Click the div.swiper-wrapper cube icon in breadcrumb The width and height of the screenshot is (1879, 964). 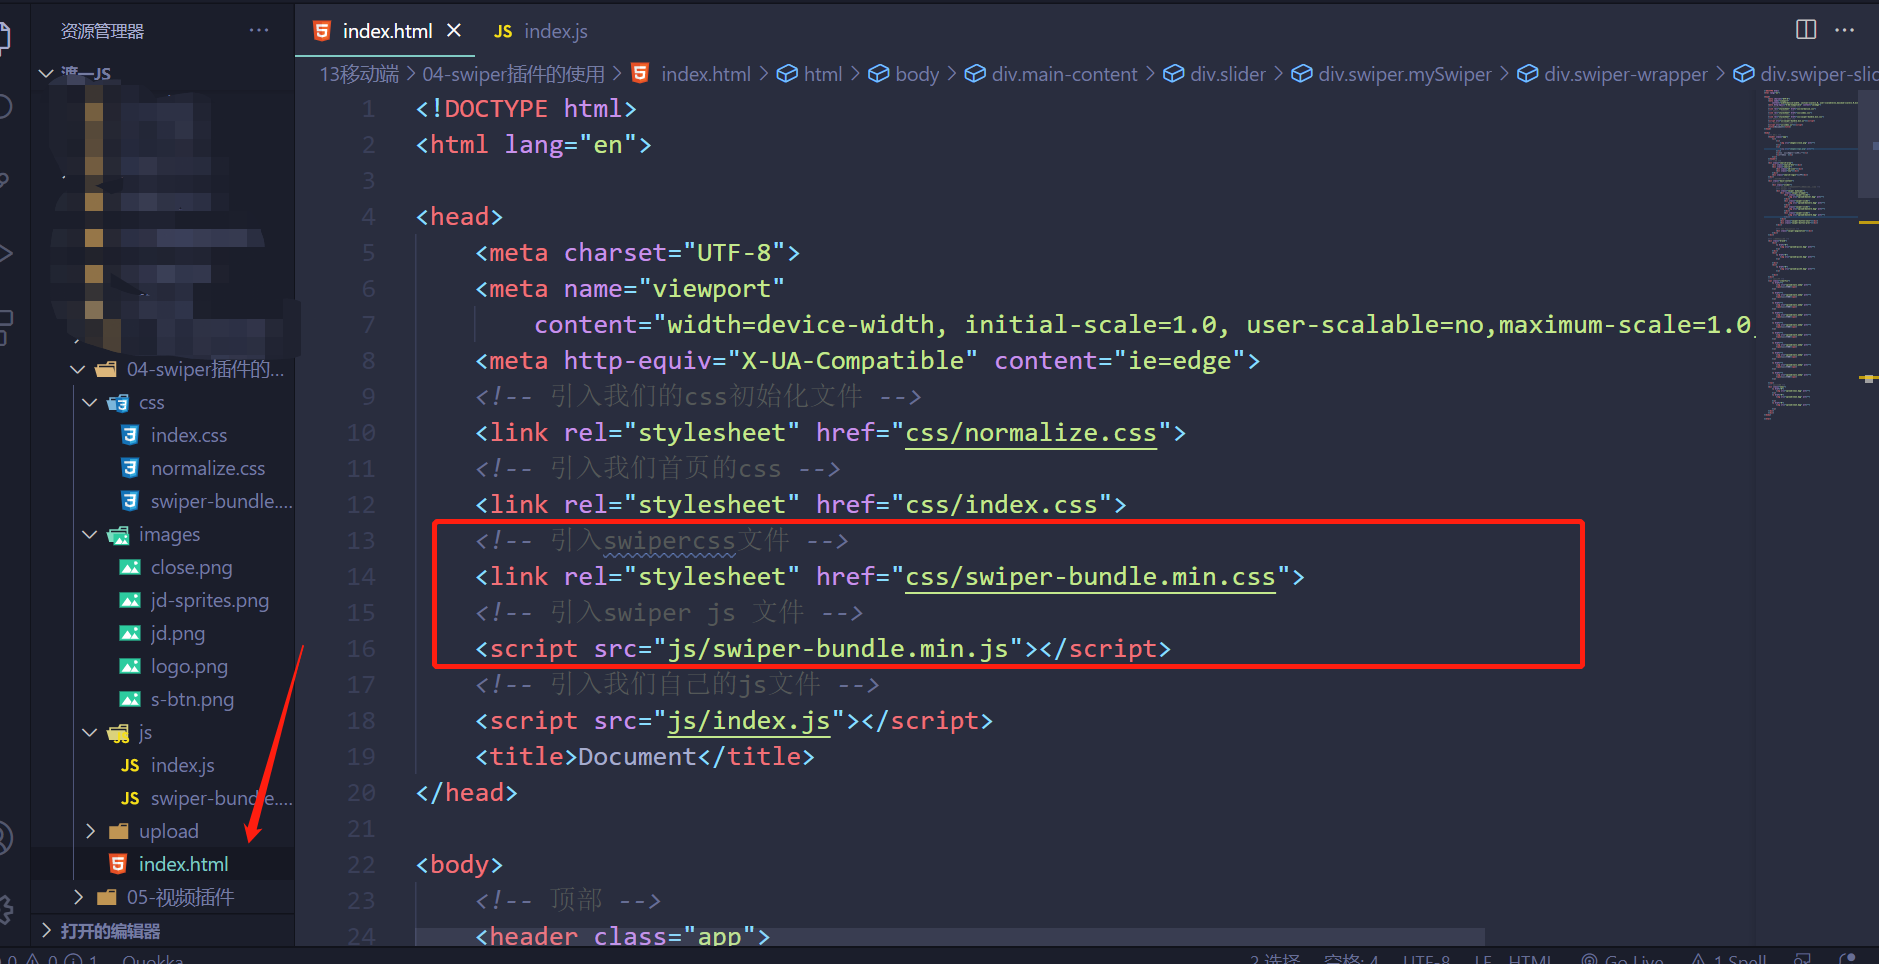[x=1528, y=74]
